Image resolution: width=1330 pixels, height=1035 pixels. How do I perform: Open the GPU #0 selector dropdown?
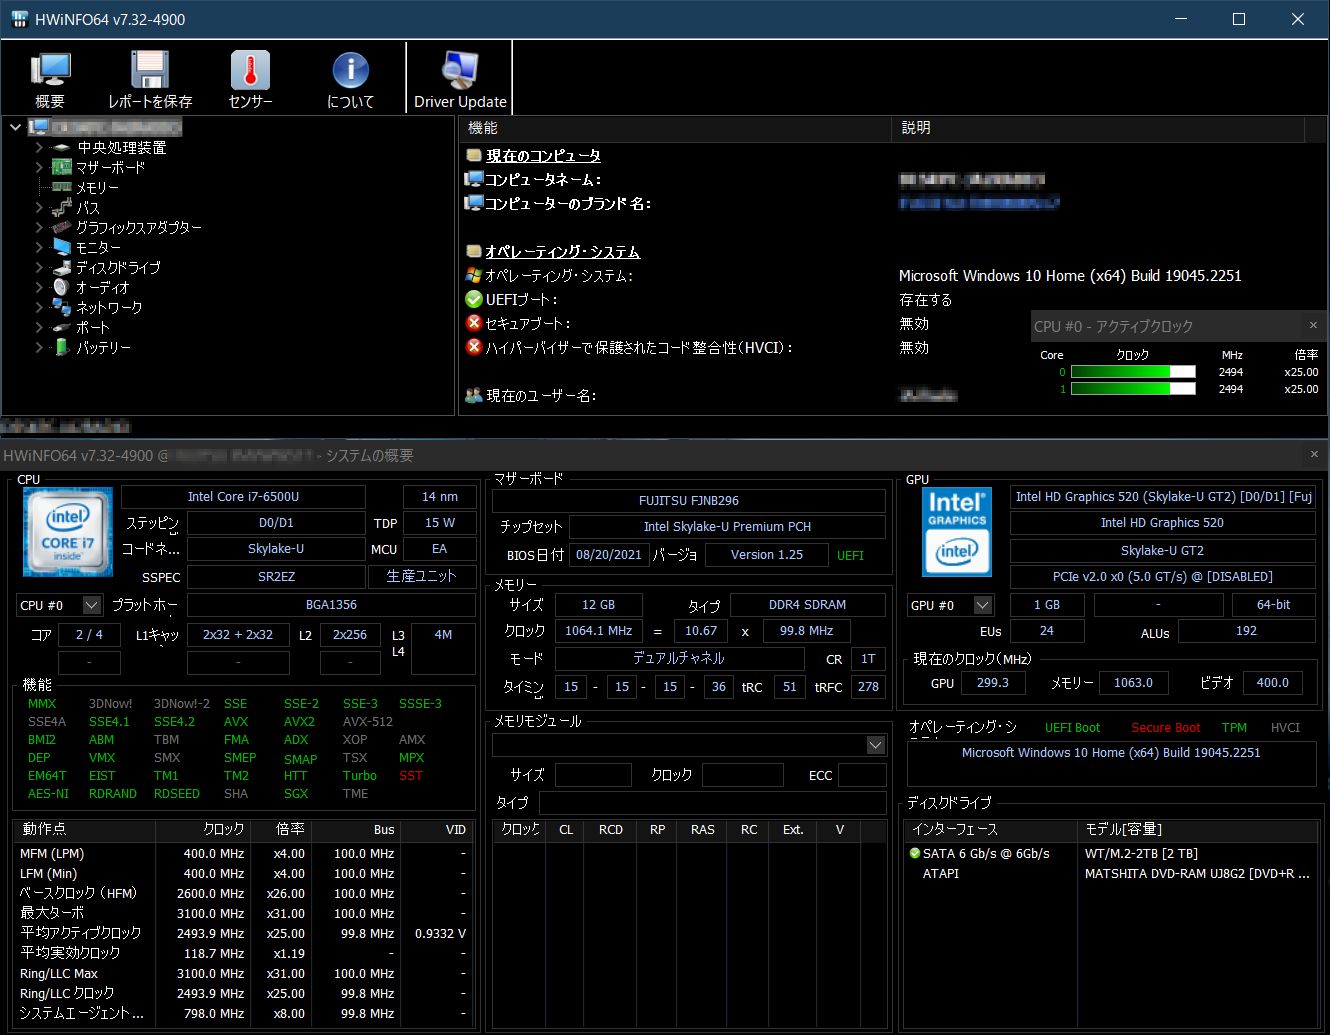point(983,605)
